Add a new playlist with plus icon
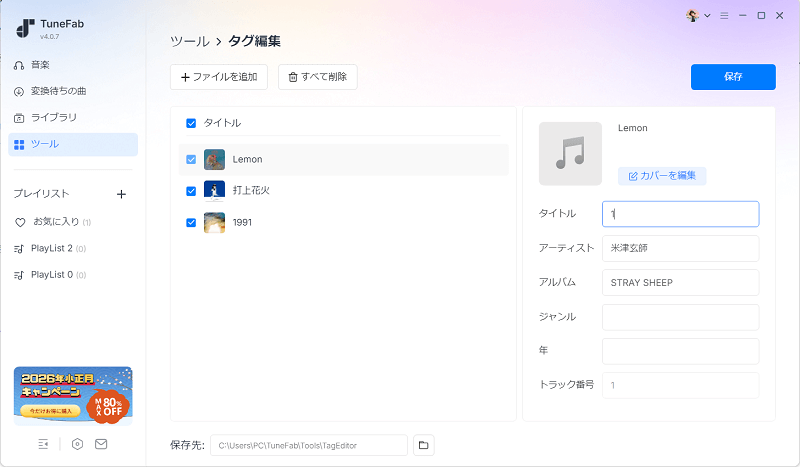This screenshot has height=467, width=800. pyautogui.click(x=121, y=194)
